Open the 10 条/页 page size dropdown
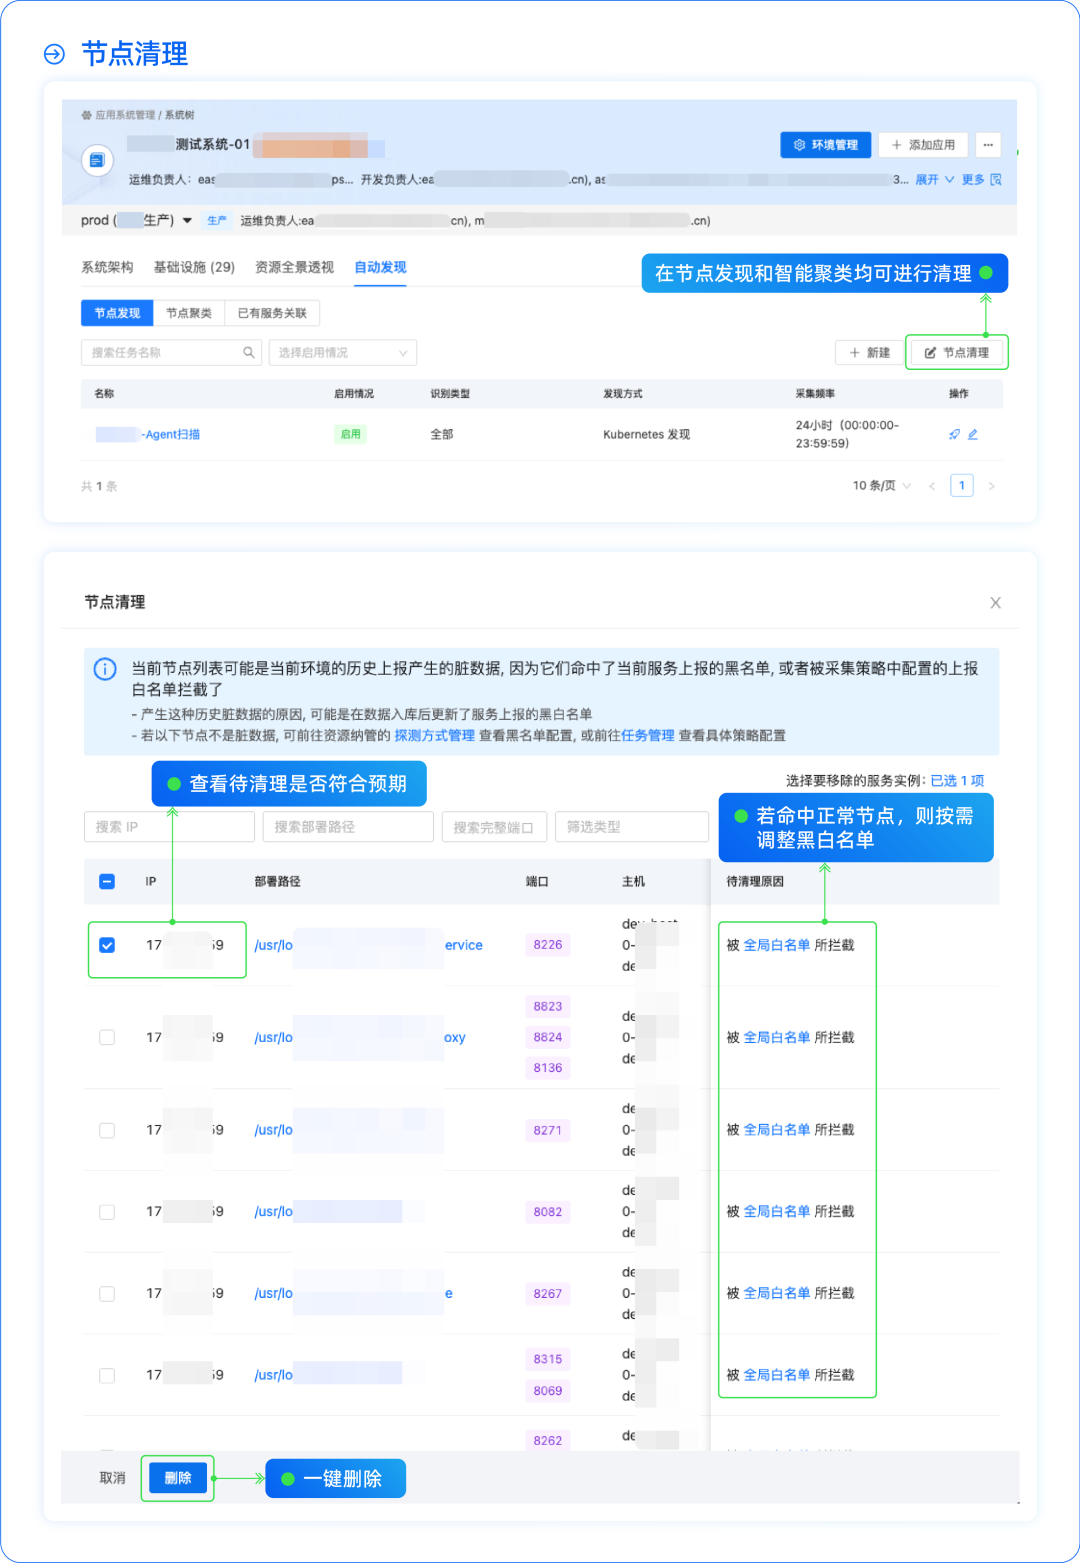Screen dimensions: 1080x1563 click(x=880, y=485)
